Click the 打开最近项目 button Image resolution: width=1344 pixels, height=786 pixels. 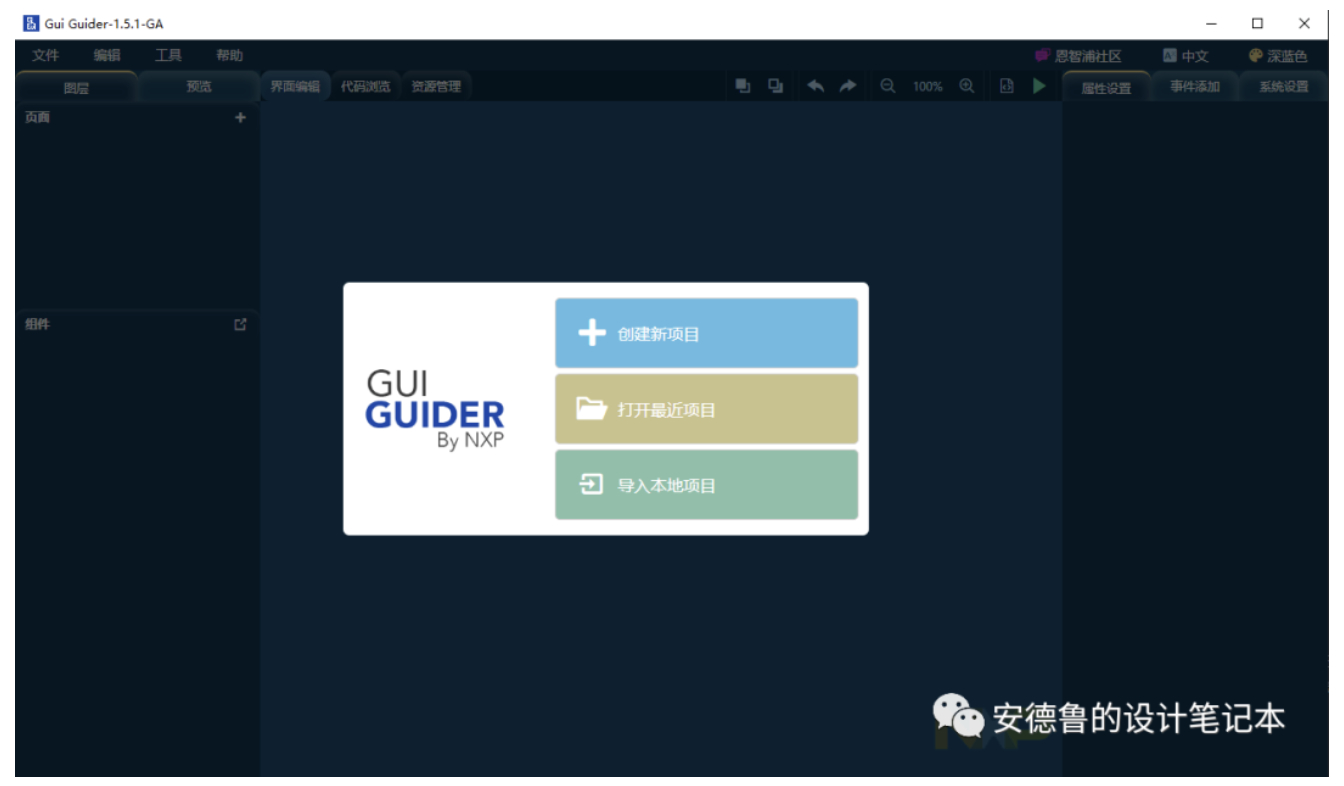coord(706,409)
